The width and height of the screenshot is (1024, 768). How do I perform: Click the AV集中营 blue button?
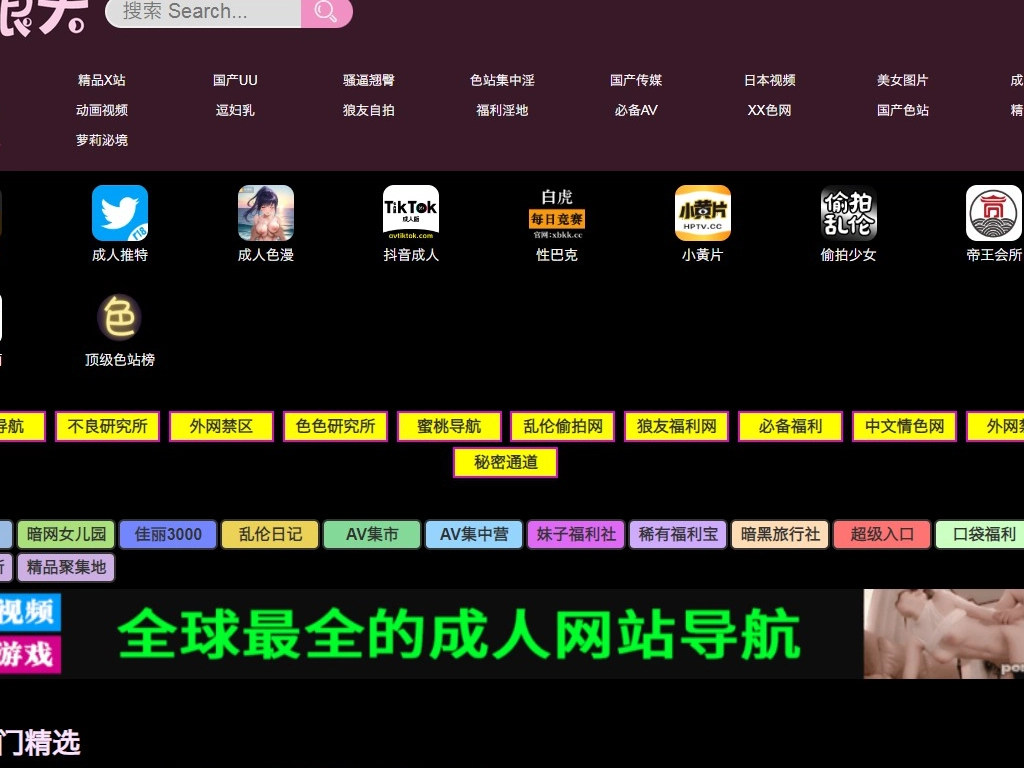[473, 534]
